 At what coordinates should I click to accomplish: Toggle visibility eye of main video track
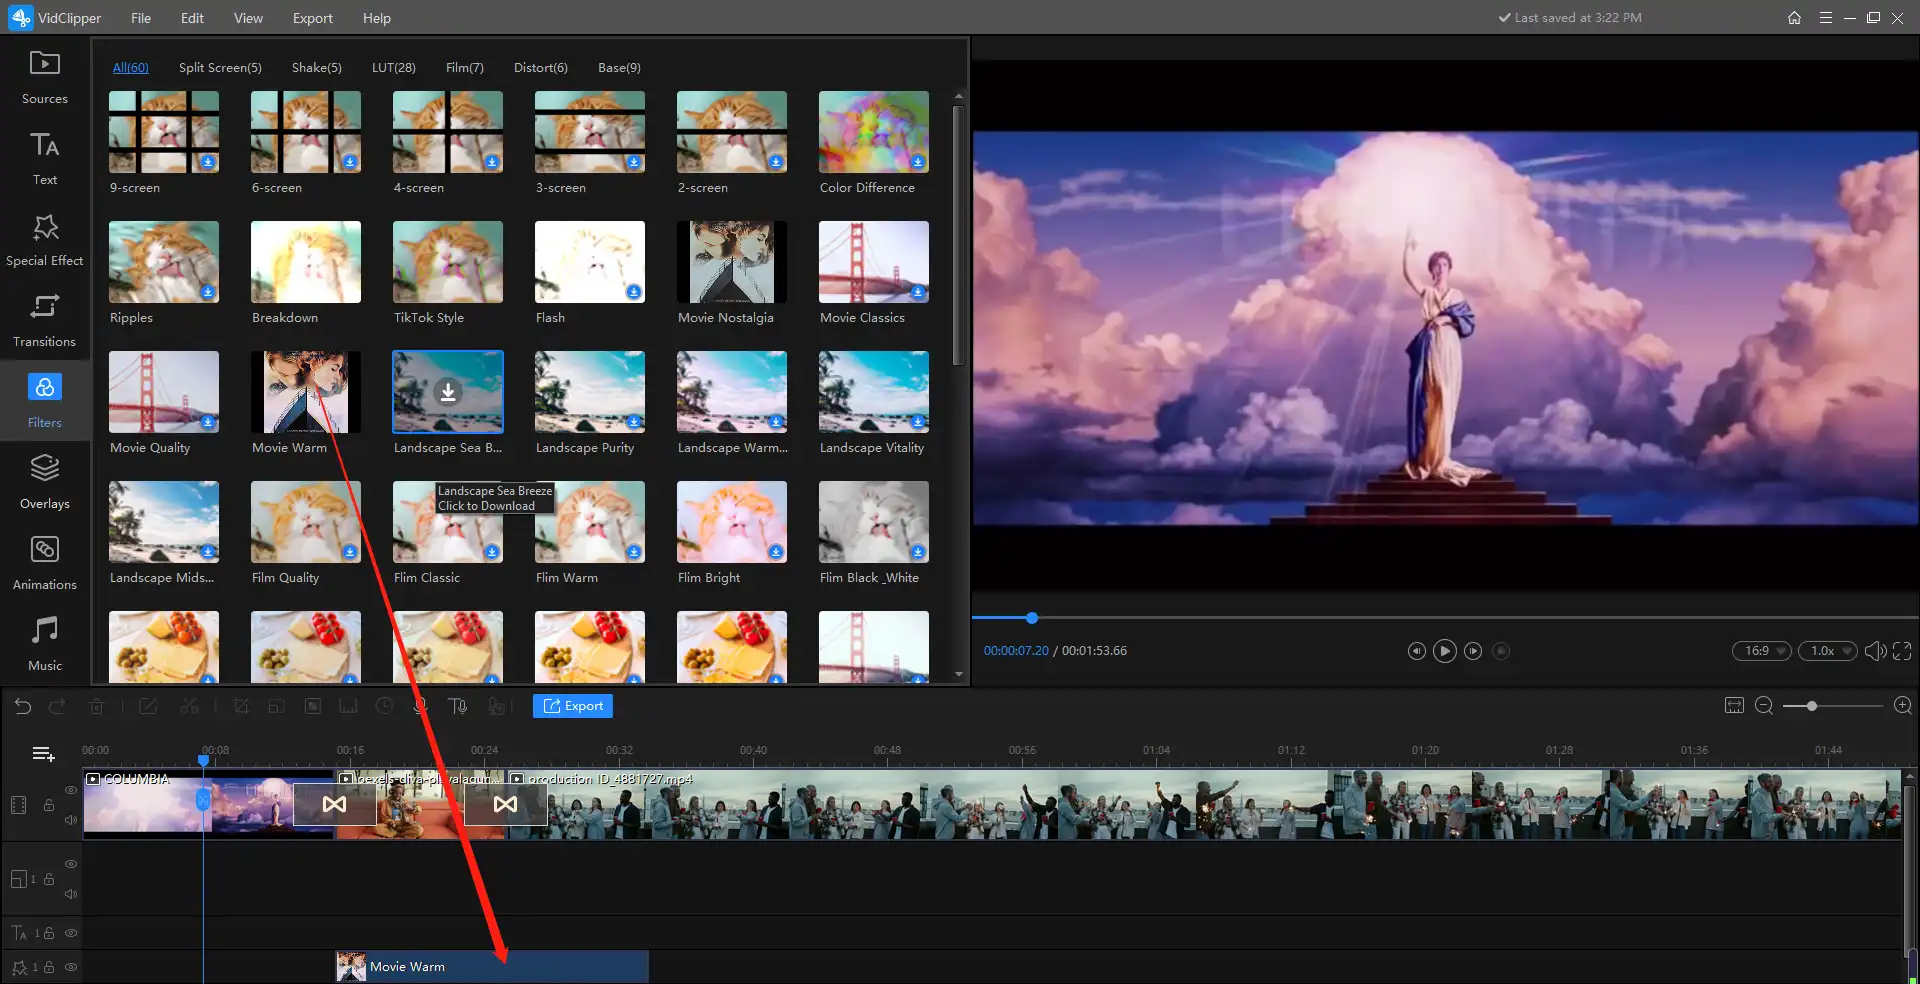pos(71,790)
